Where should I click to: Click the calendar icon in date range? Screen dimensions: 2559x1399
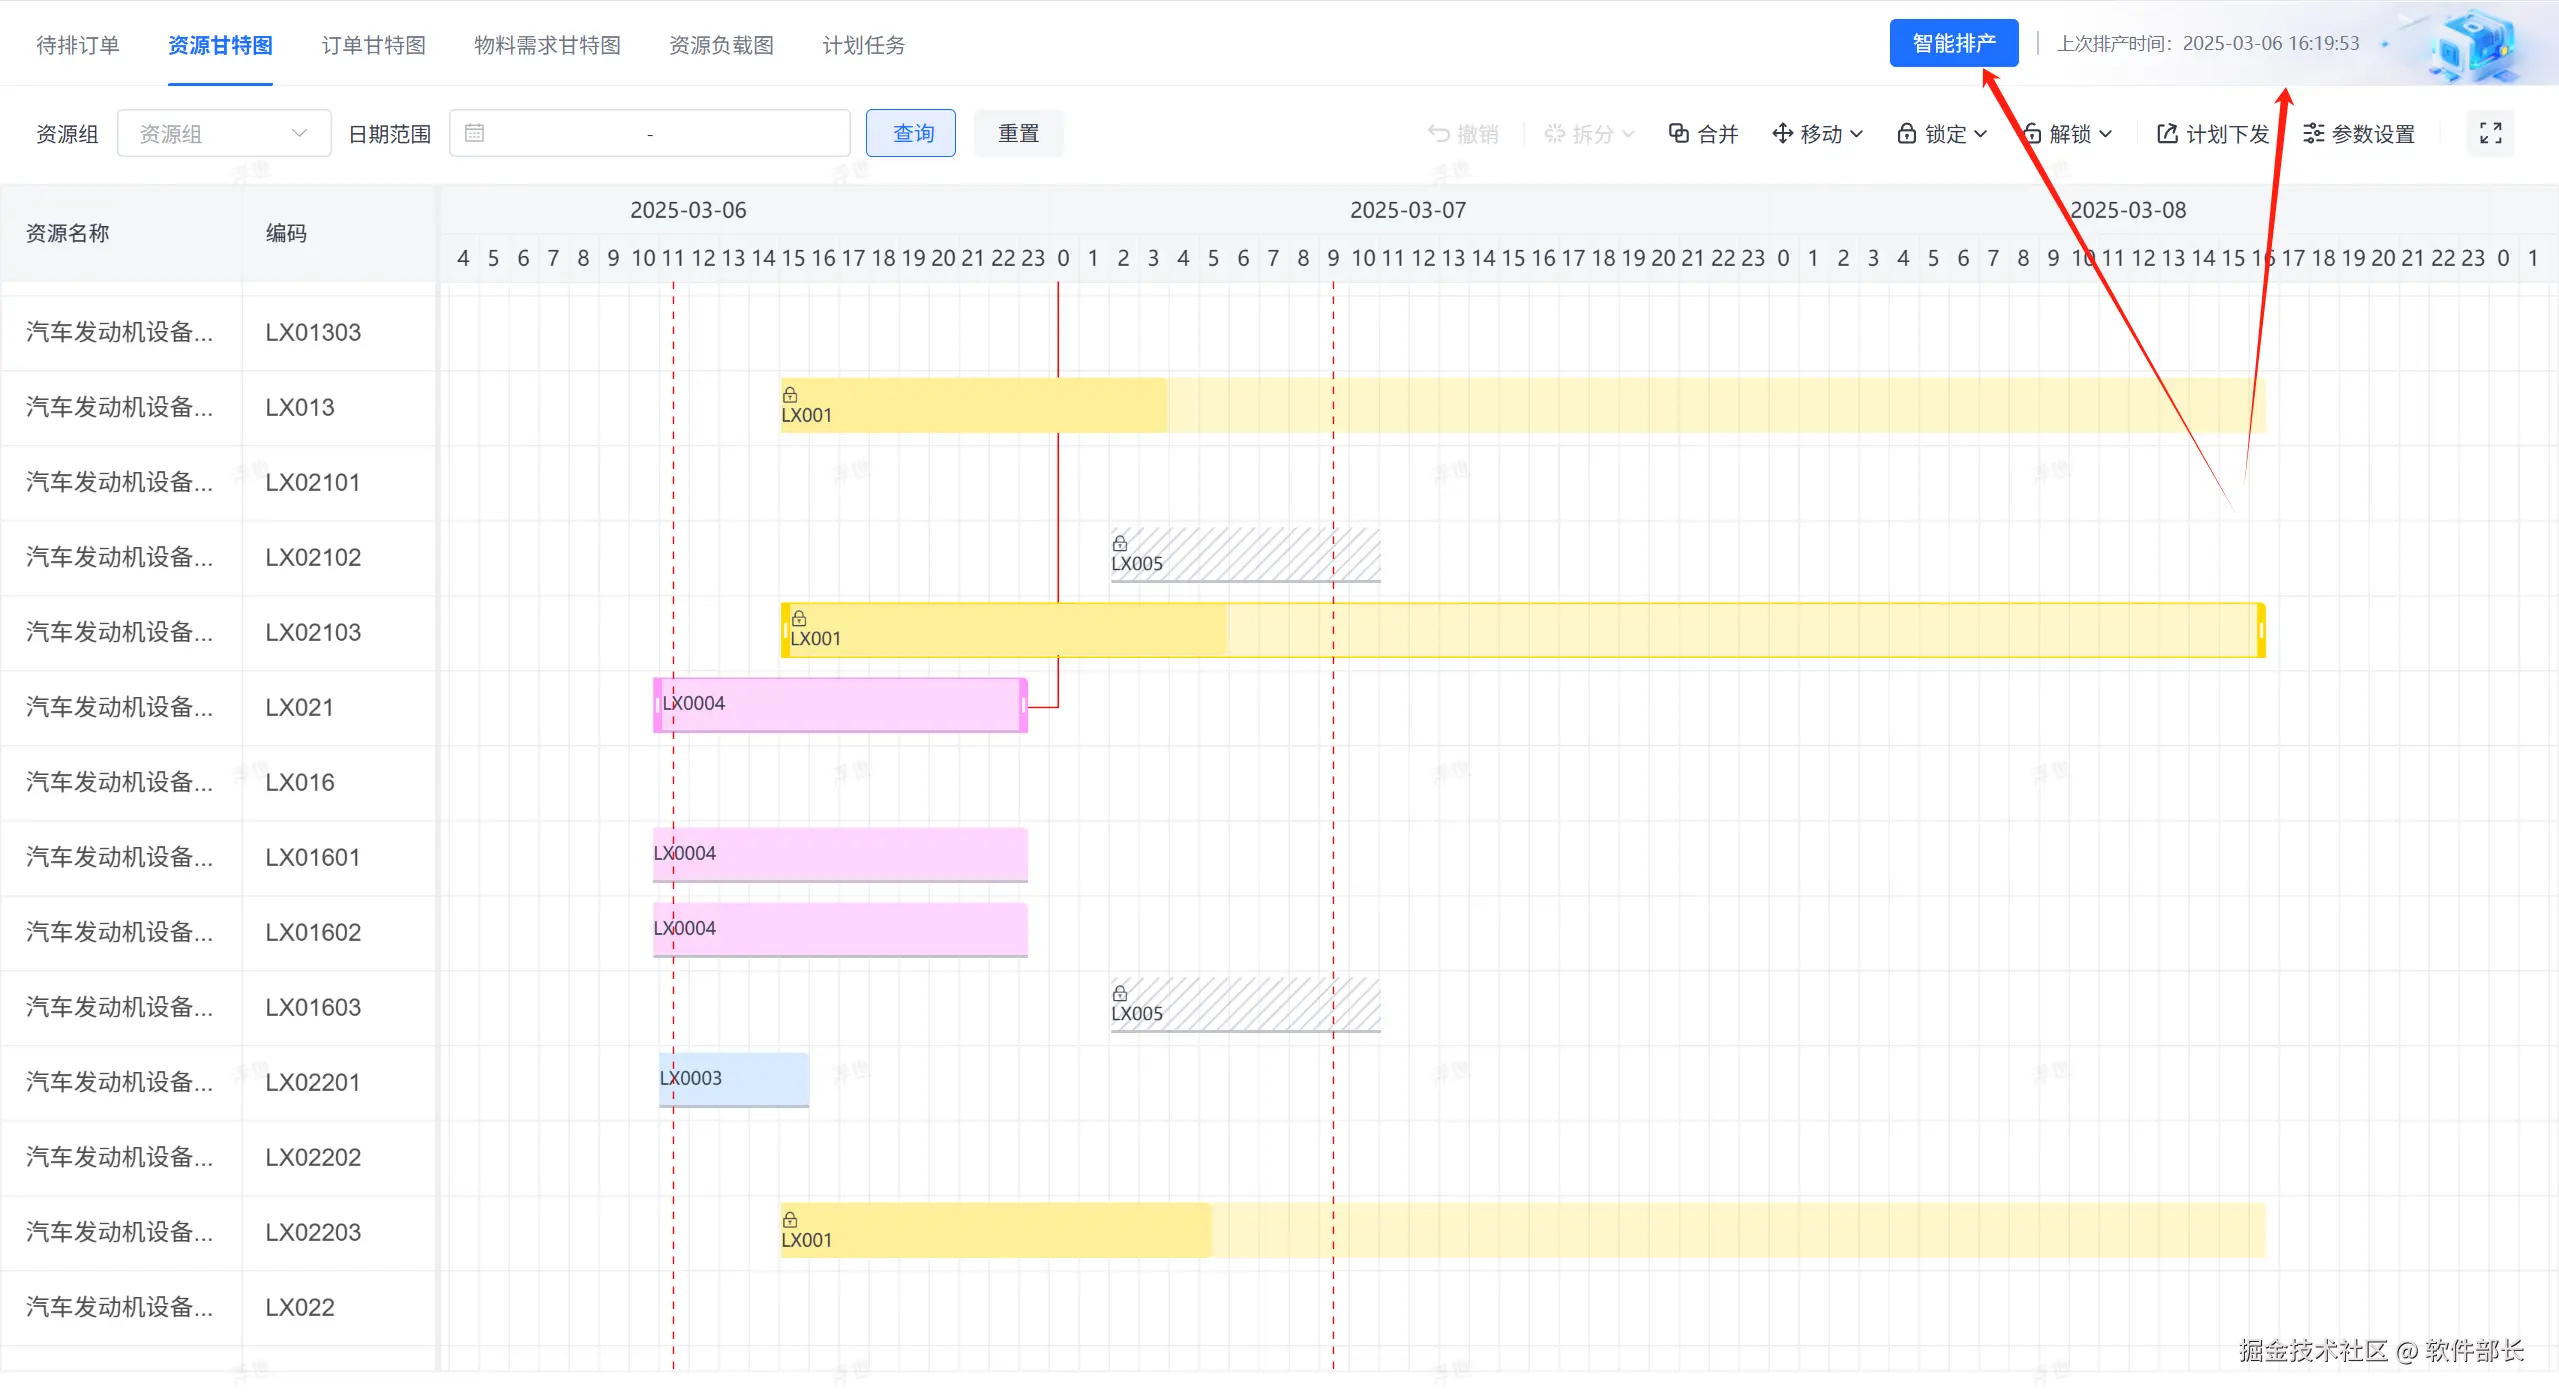pyautogui.click(x=475, y=133)
